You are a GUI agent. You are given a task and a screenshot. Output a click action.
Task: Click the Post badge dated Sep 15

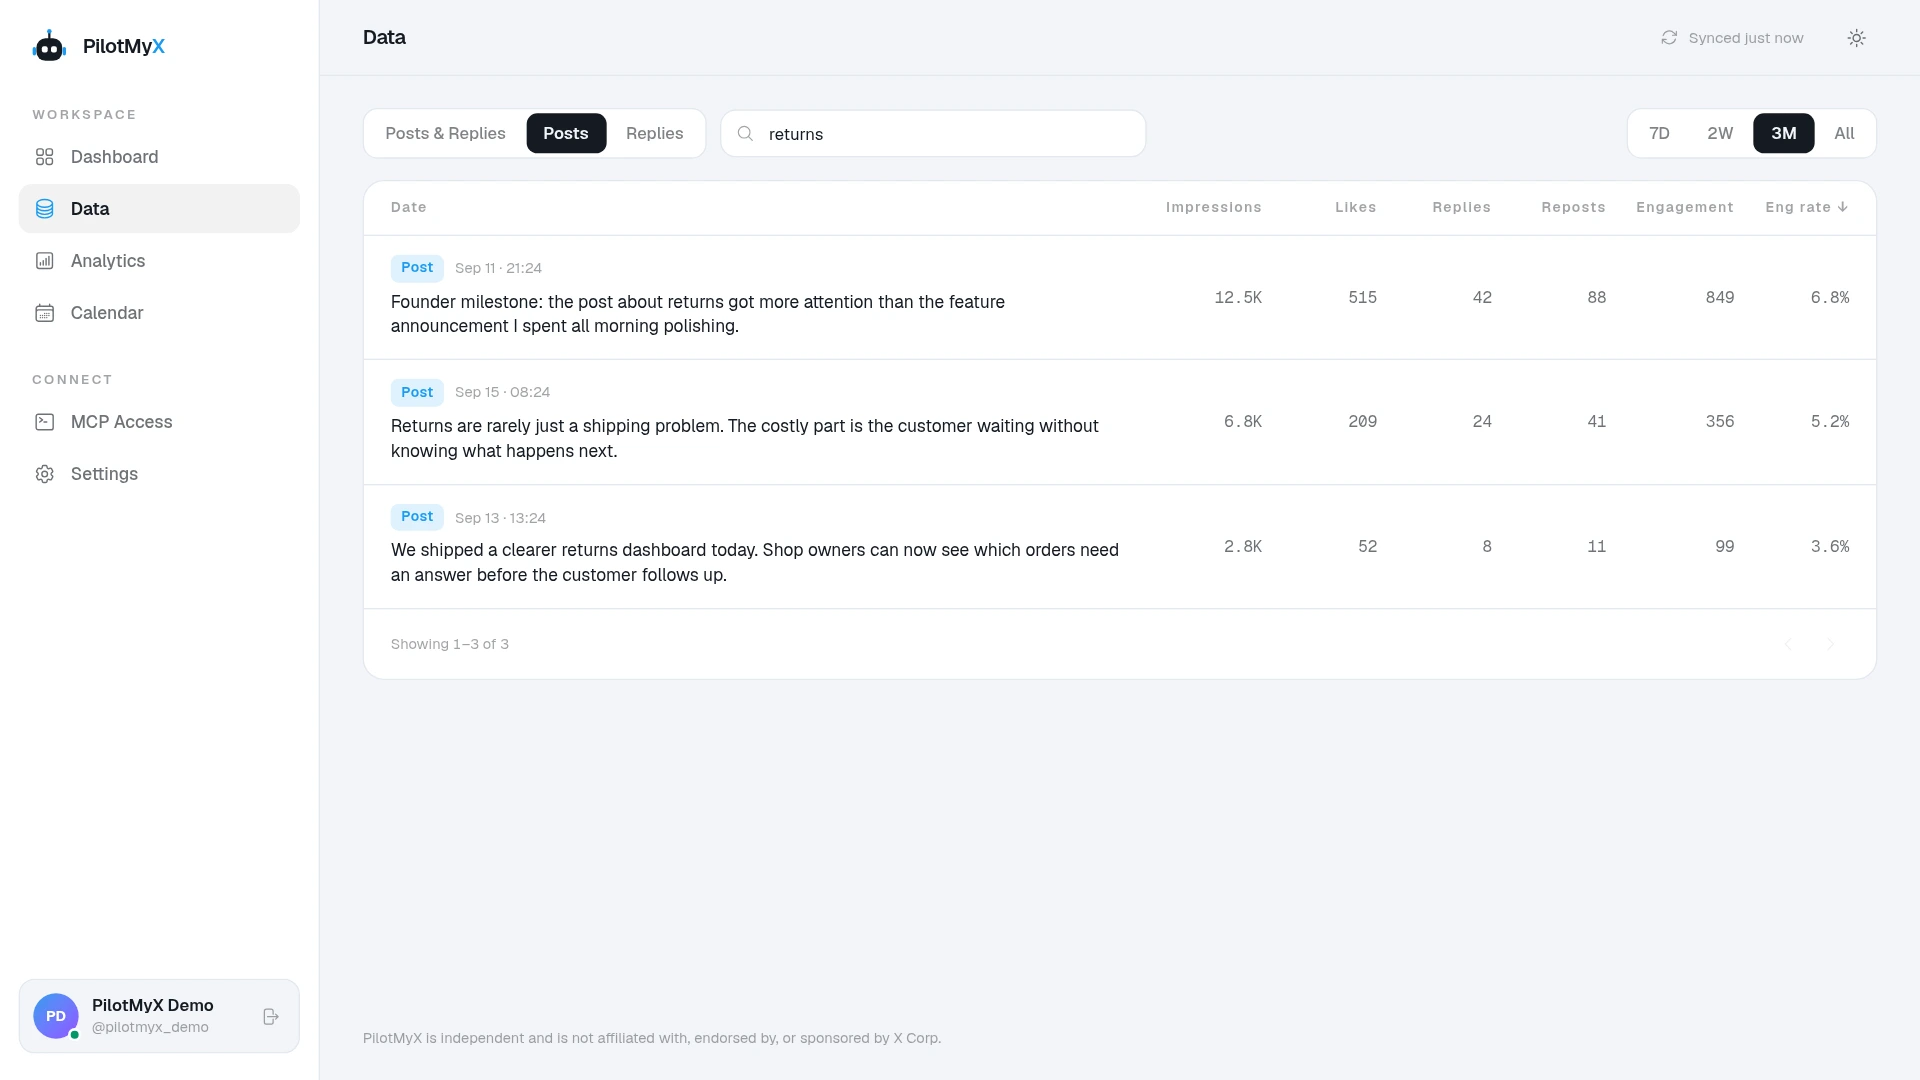click(417, 392)
